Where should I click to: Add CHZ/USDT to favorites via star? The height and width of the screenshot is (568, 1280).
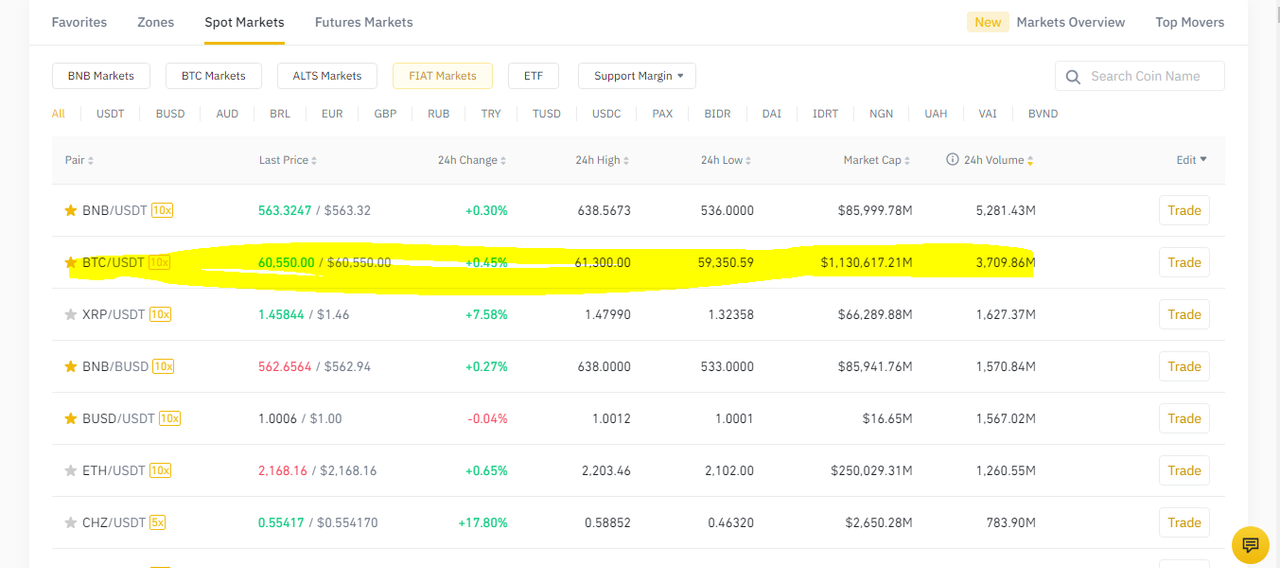coord(70,523)
